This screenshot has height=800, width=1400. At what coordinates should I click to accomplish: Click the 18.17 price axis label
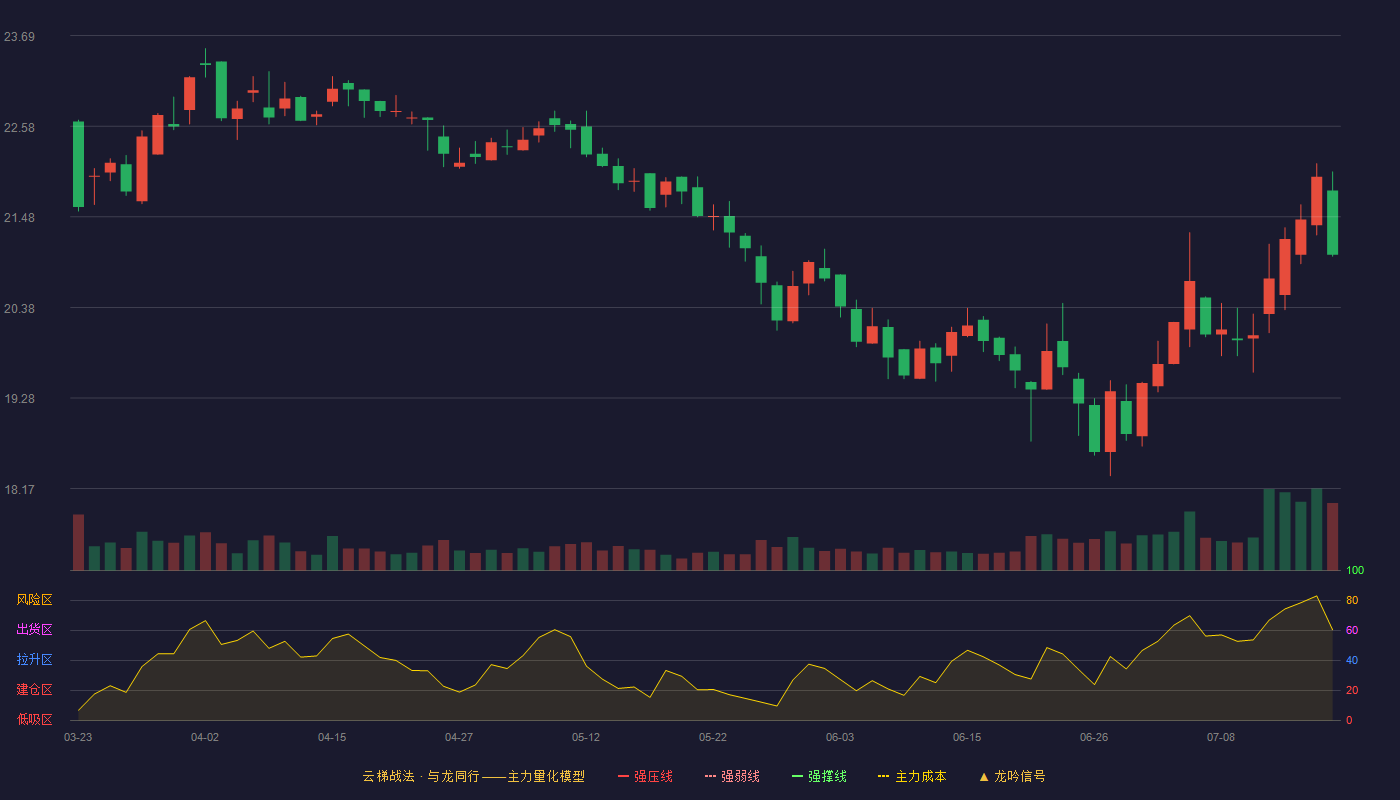point(19,490)
